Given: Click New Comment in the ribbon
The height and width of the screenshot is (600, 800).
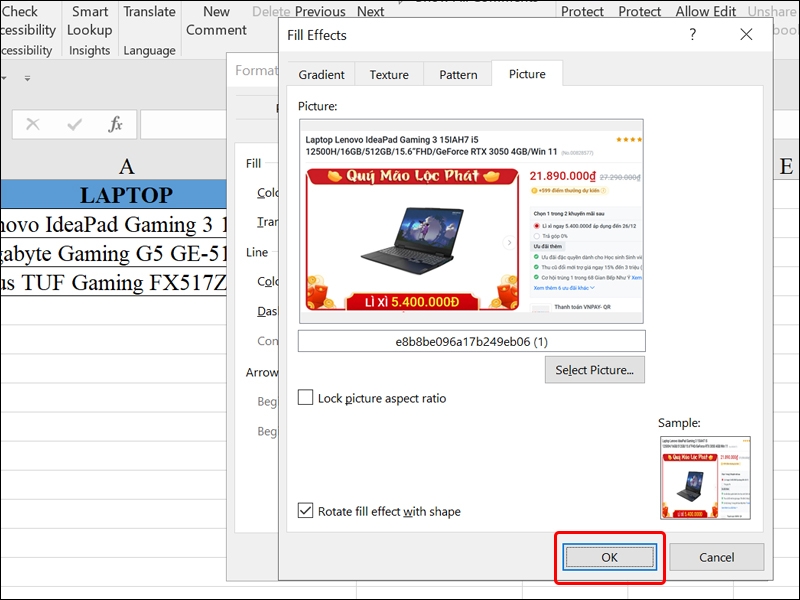Looking at the screenshot, I should 216,20.
